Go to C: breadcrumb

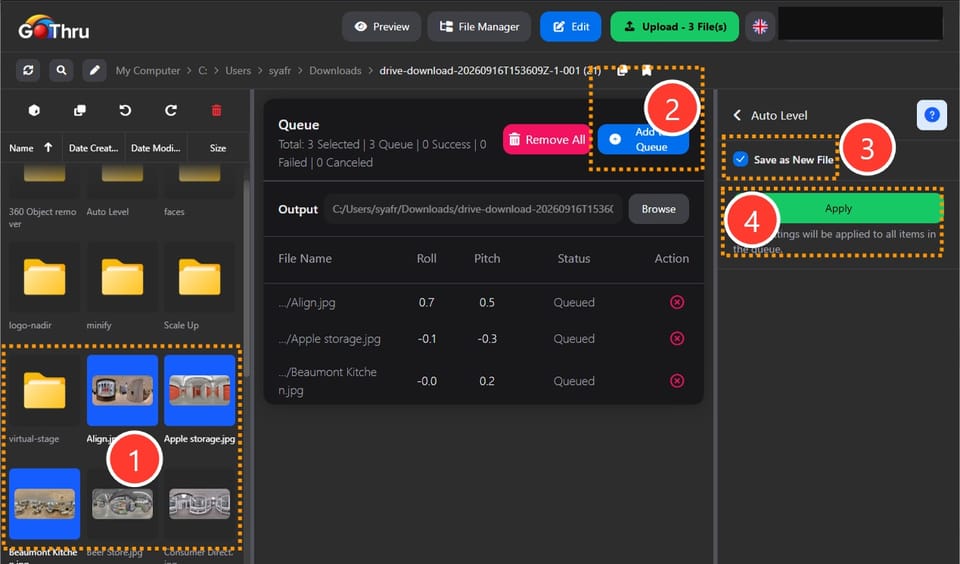pos(203,71)
